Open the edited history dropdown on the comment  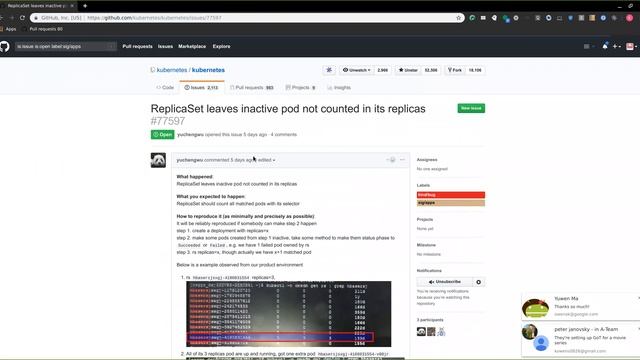(x=267, y=160)
